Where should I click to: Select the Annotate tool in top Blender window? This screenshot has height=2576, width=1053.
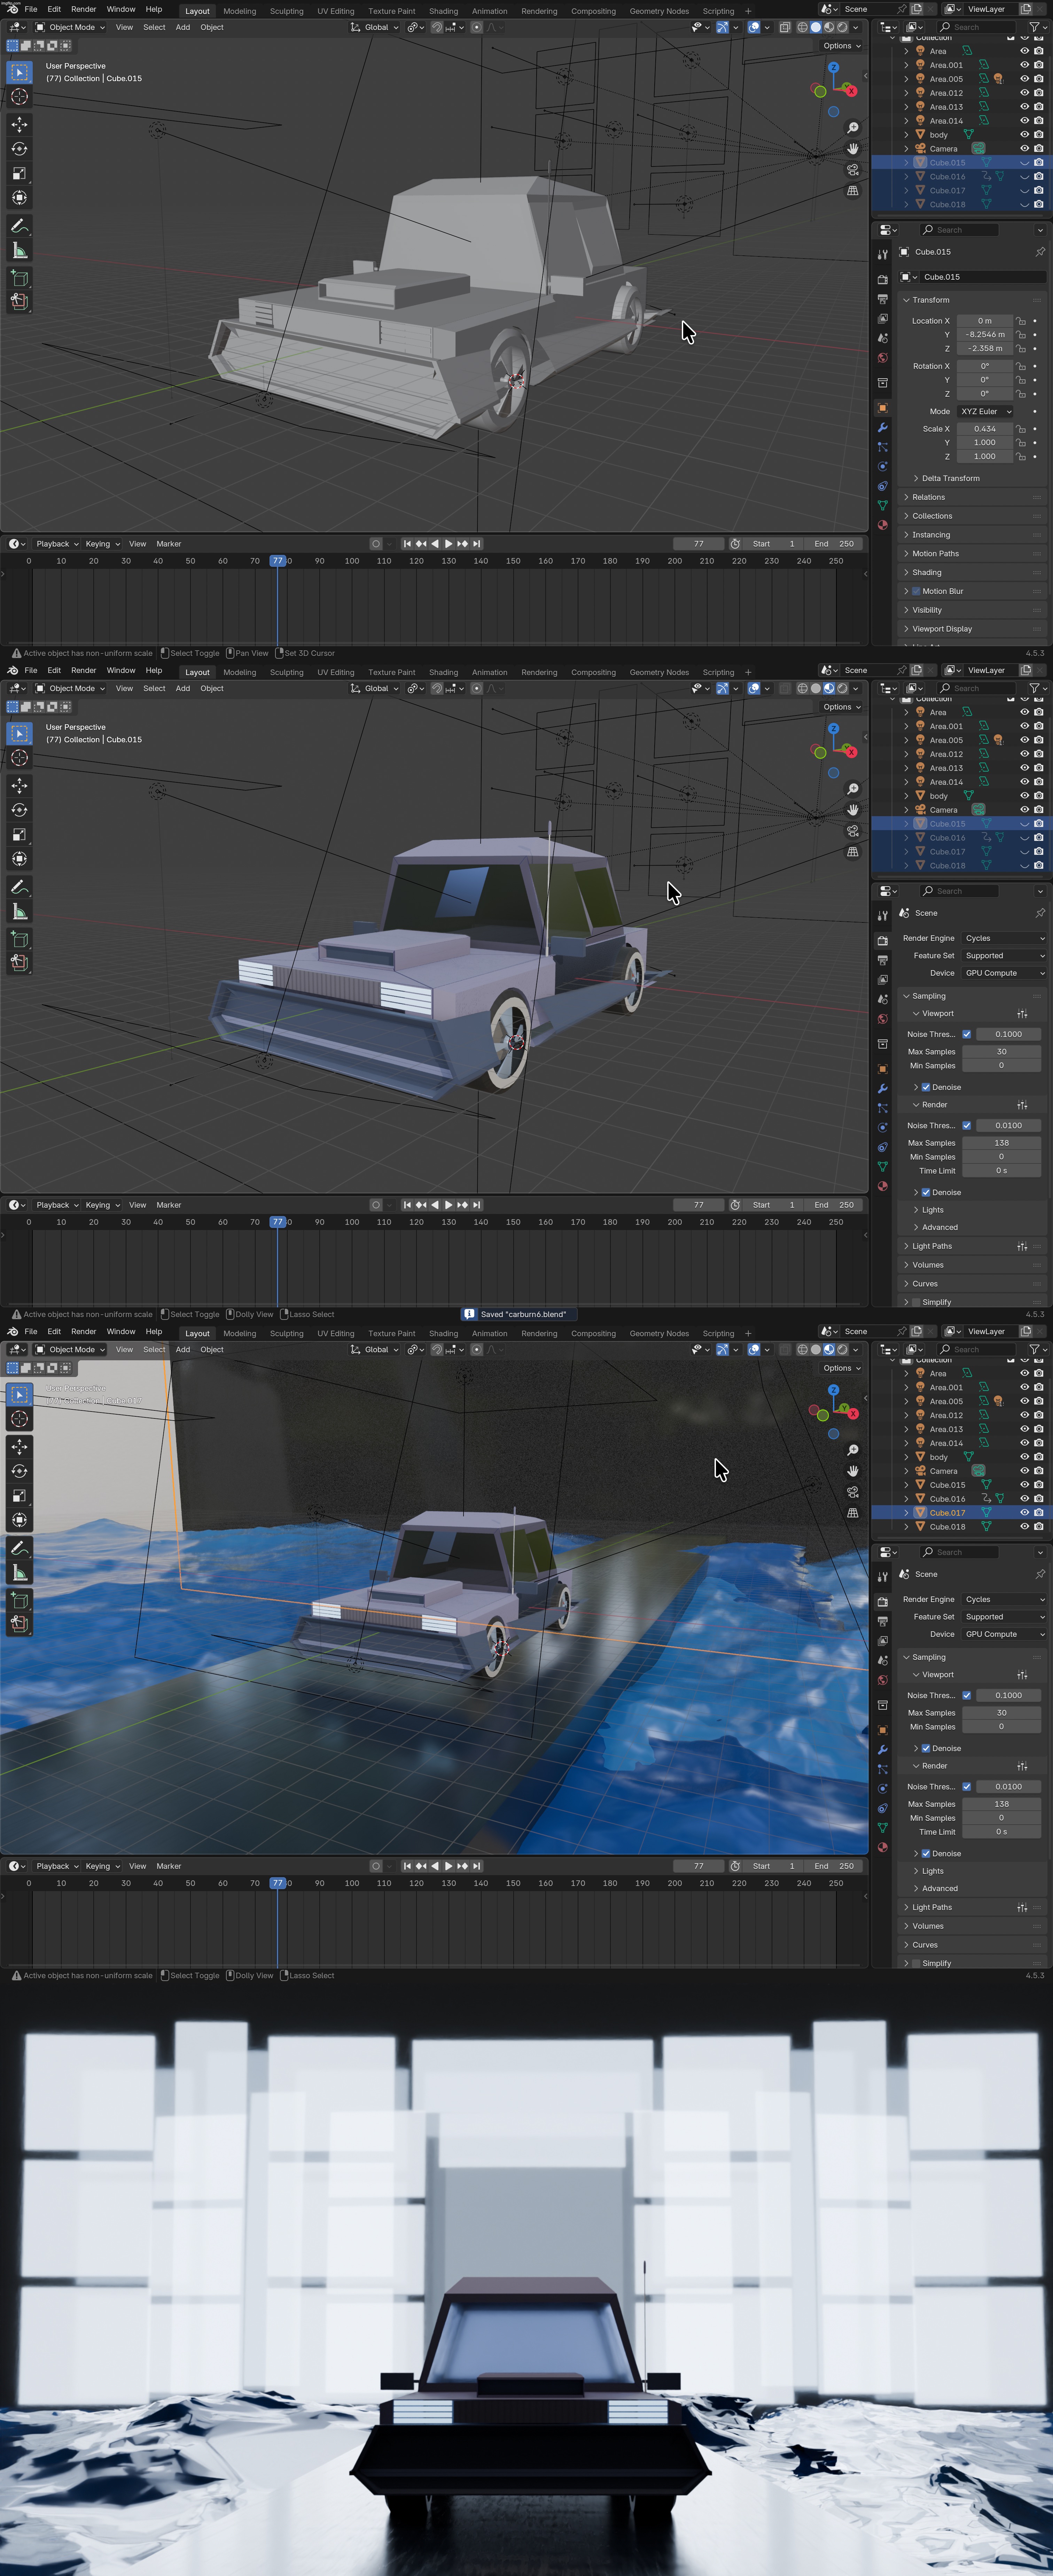point(19,226)
